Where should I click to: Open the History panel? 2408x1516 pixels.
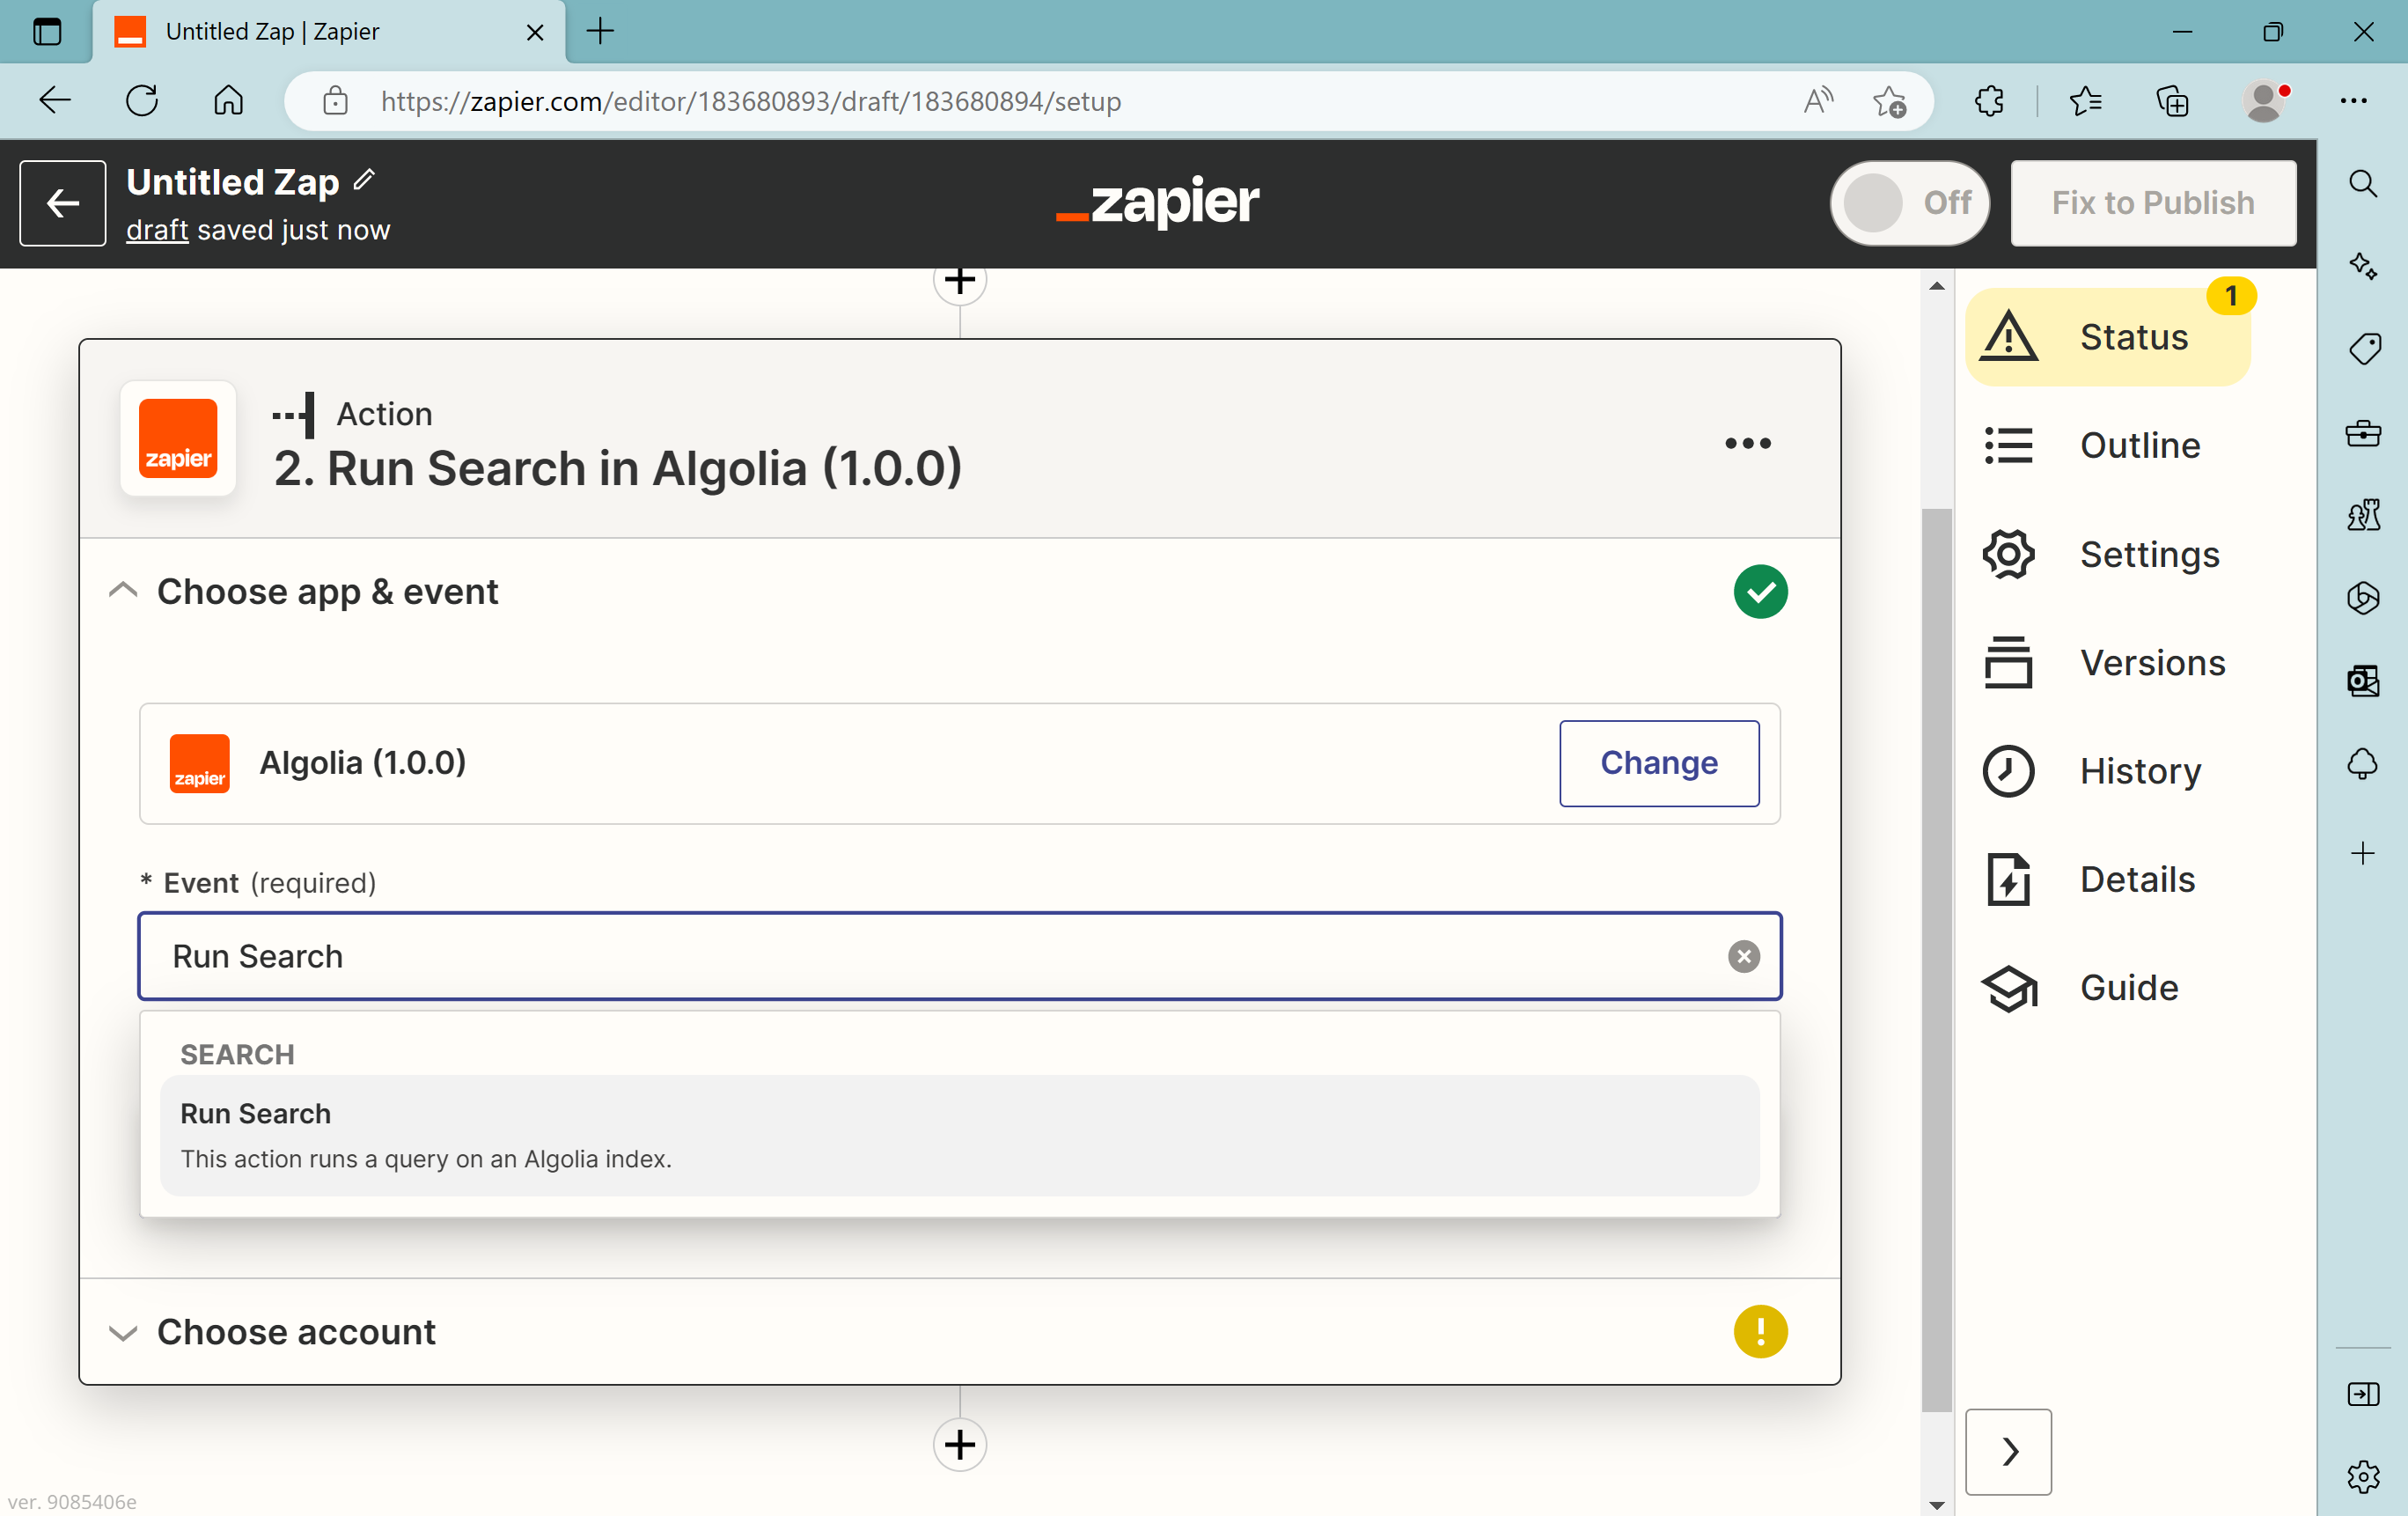coord(2108,771)
